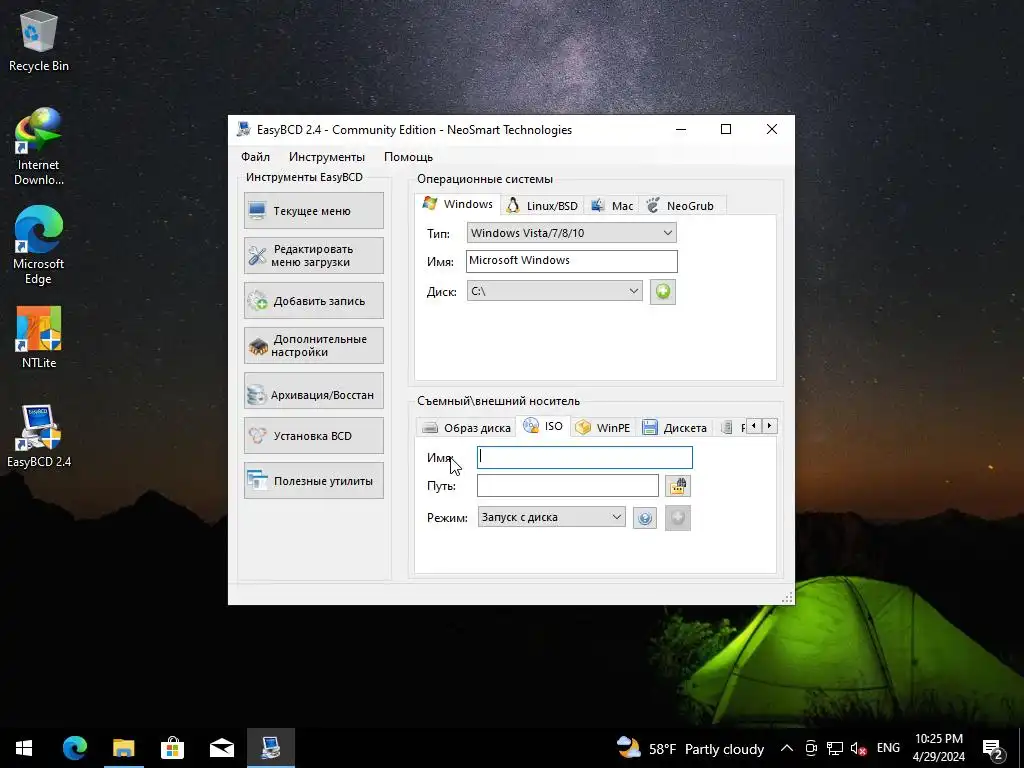
Task: Click the Meet Now tray icon
Action: [x=811, y=748]
